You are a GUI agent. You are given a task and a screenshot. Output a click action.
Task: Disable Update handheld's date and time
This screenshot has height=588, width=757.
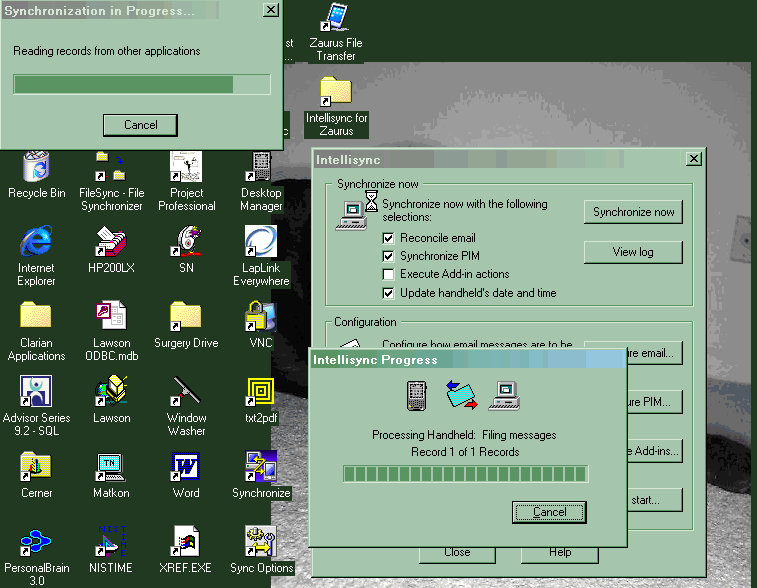pos(390,293)
